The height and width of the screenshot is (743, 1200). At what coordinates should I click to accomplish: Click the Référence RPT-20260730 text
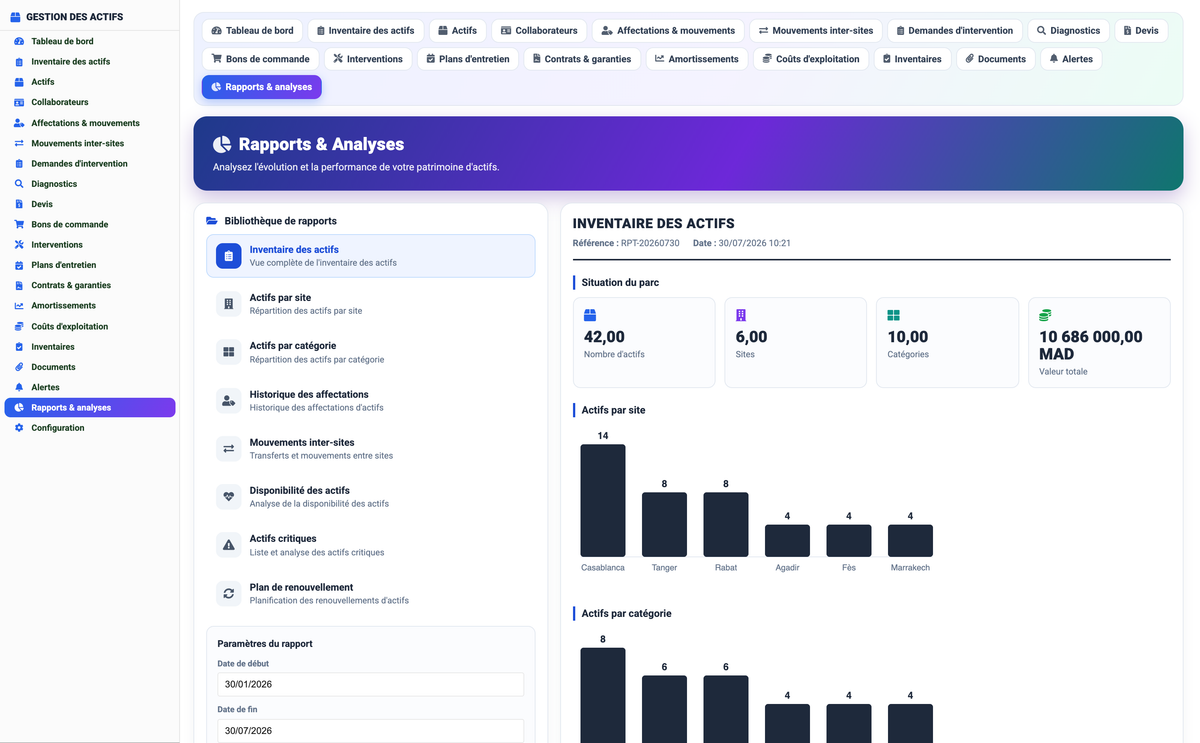[626, 243]
